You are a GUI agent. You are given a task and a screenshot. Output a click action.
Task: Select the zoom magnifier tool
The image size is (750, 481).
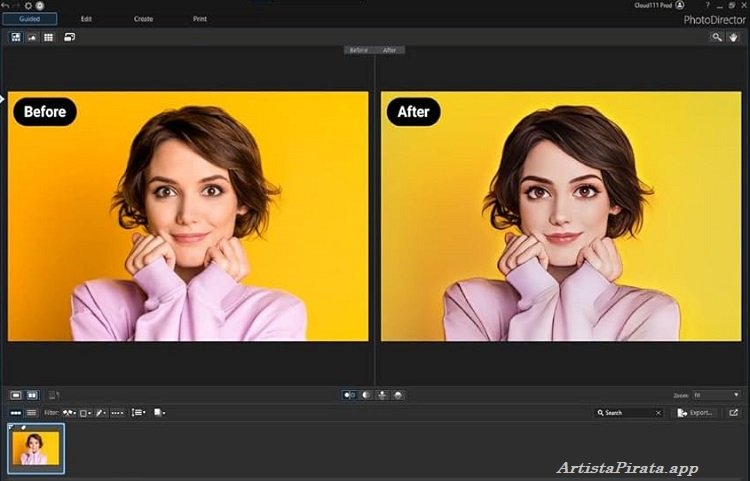(717, 37)
